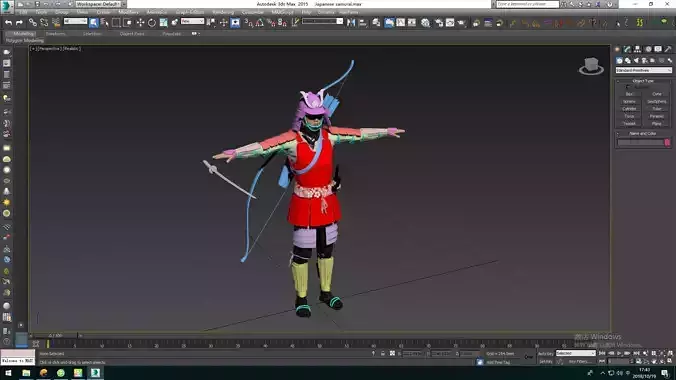The width and height of the screenshot is (676, 380).
Task: Click the time slider handle
Action: tap(55, 335)
